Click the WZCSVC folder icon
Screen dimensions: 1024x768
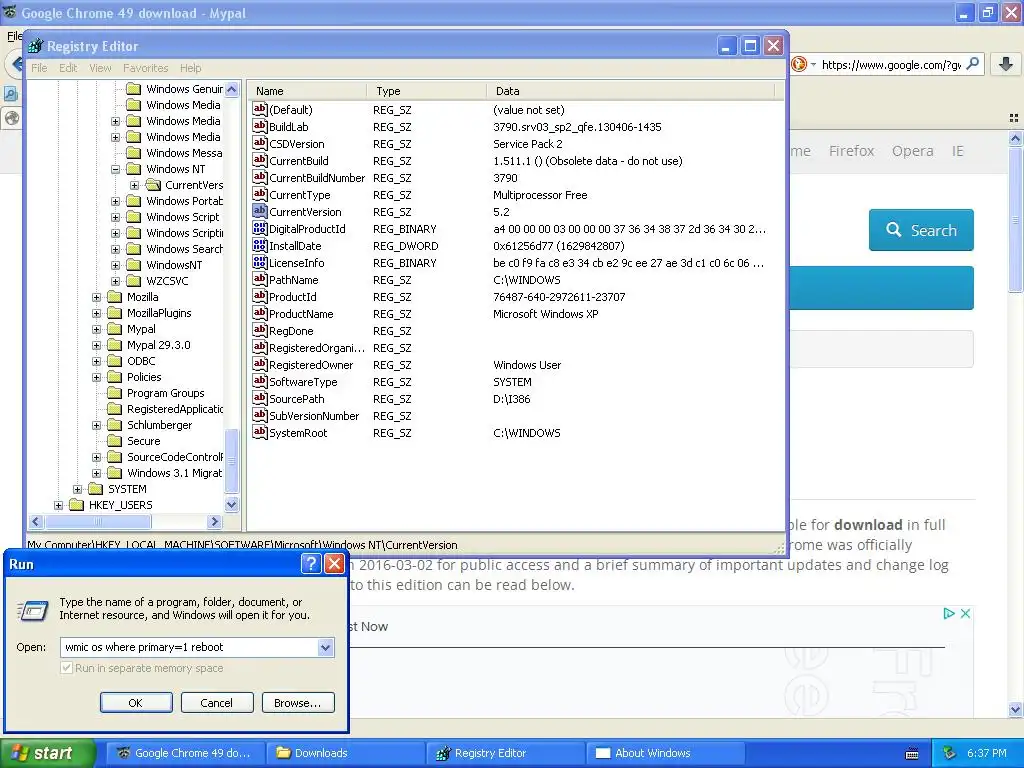pyautogui.click(x=134, y=281)
